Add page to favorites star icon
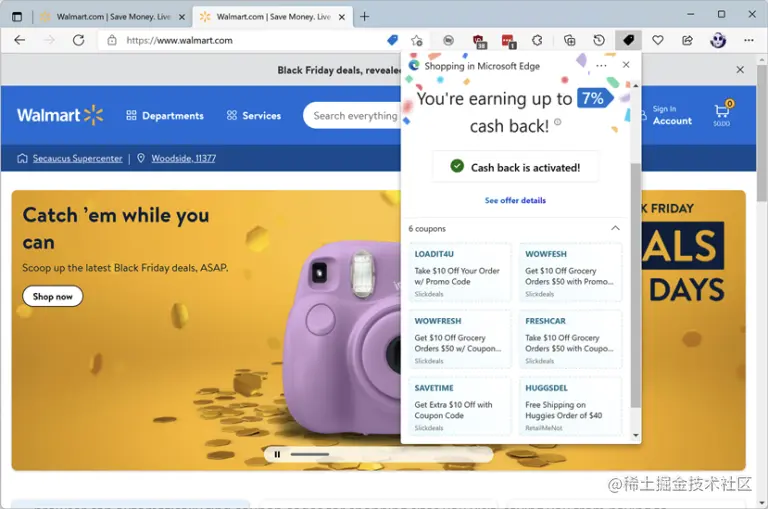 [x=417, y=40]
